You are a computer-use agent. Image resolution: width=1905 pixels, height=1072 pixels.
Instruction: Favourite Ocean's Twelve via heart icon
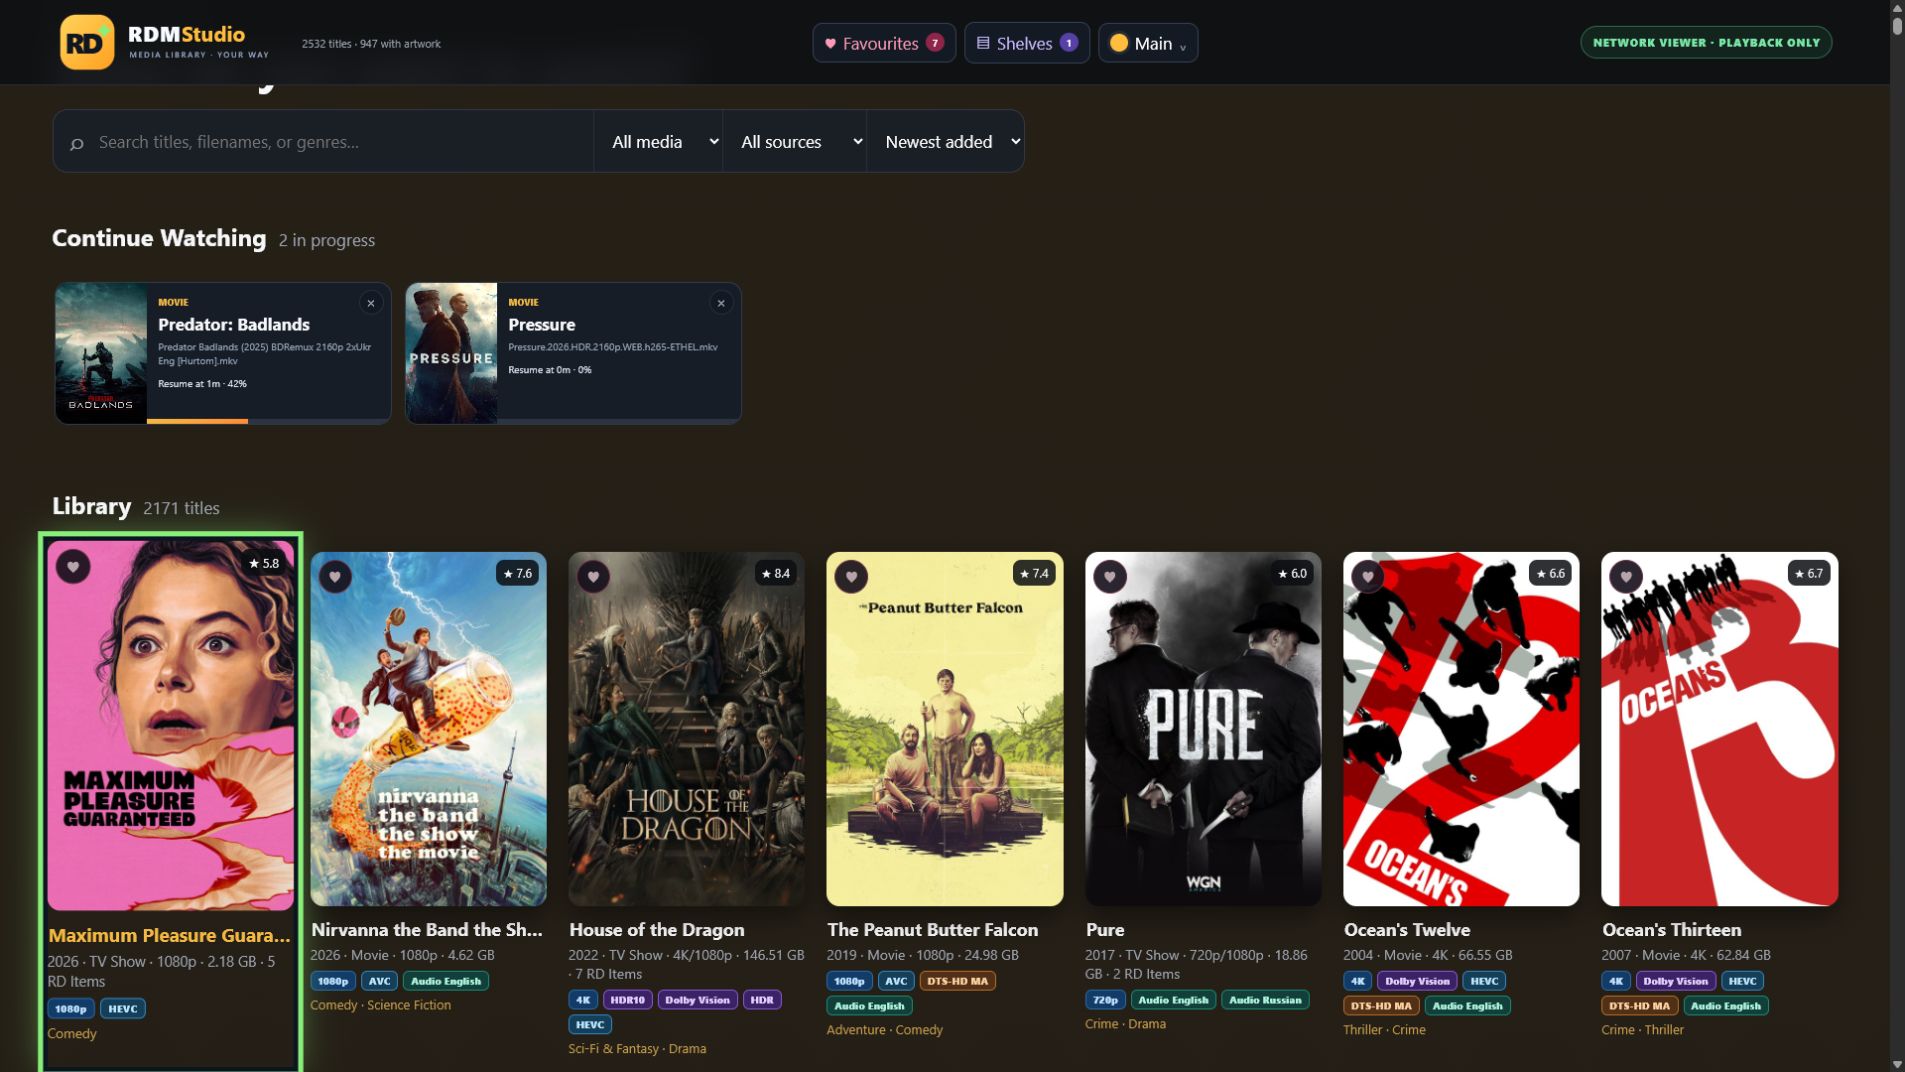point(1367,577)
